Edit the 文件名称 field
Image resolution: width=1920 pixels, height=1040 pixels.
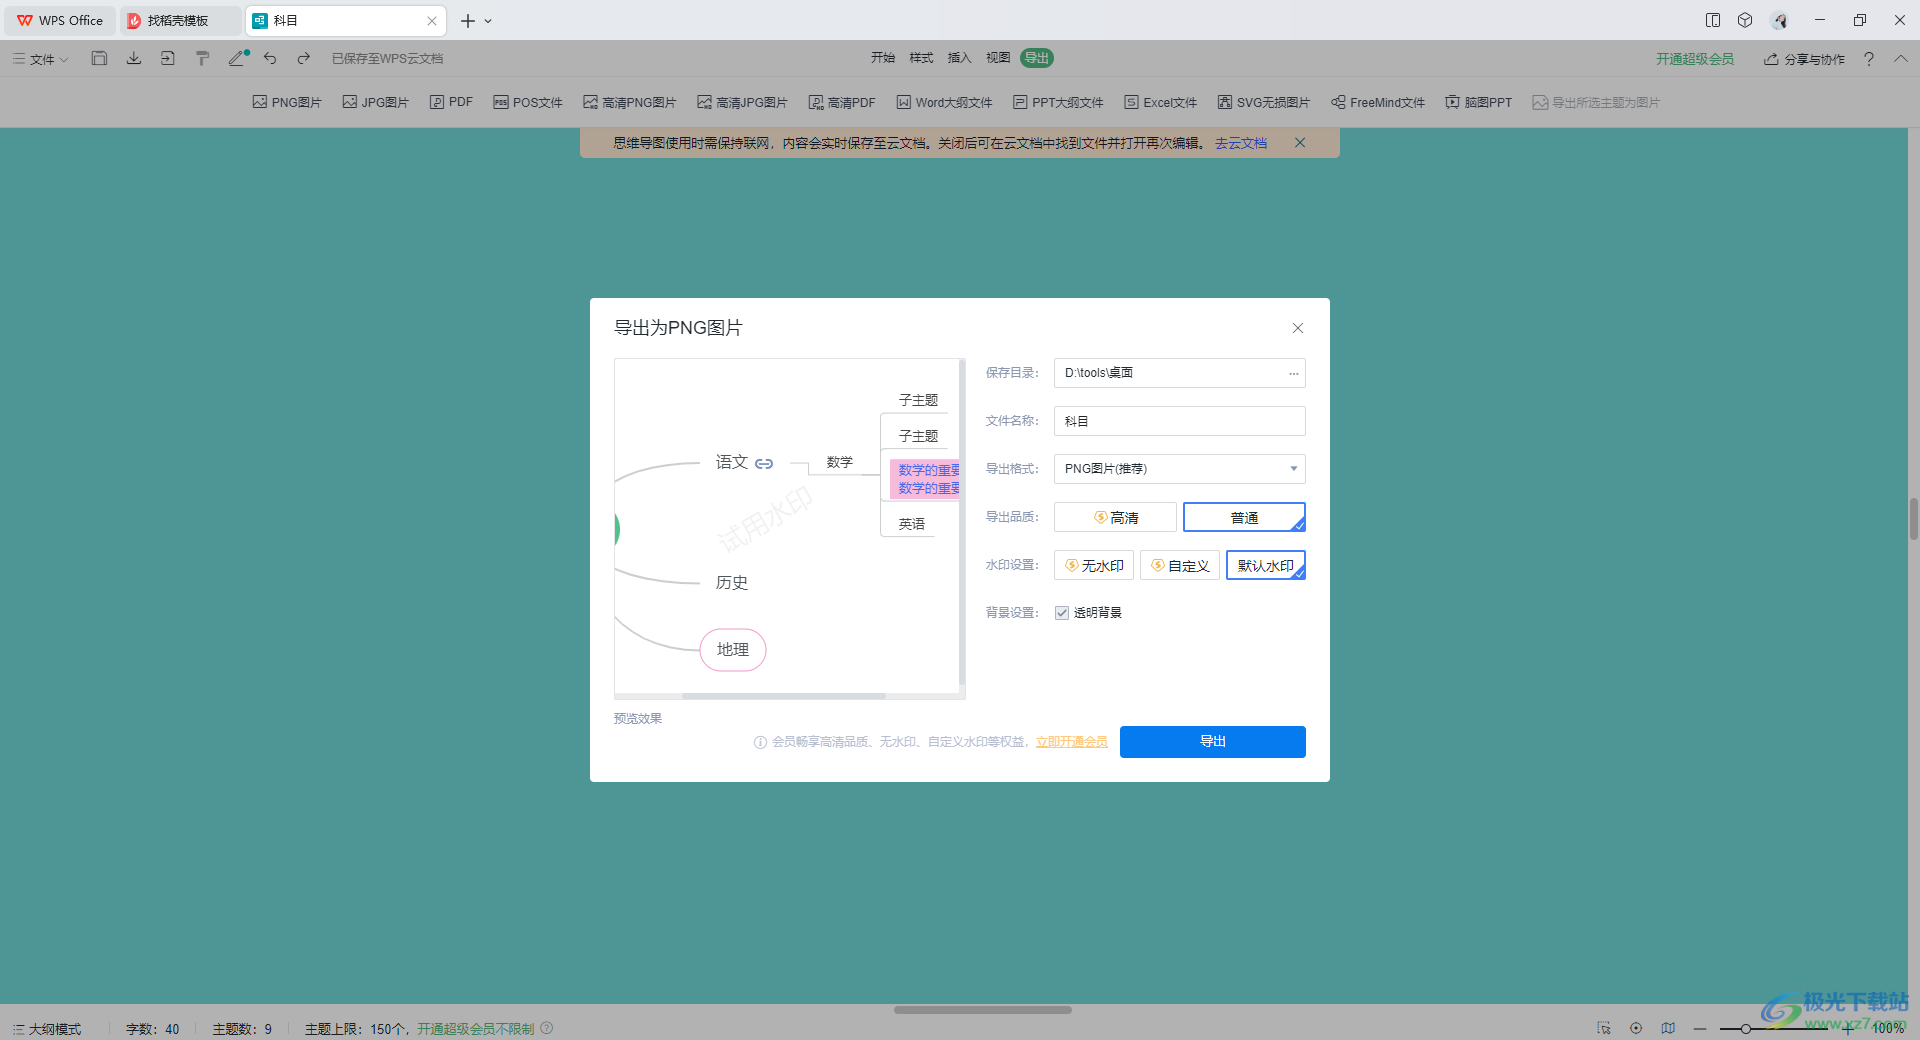[x=1180, y=421]
